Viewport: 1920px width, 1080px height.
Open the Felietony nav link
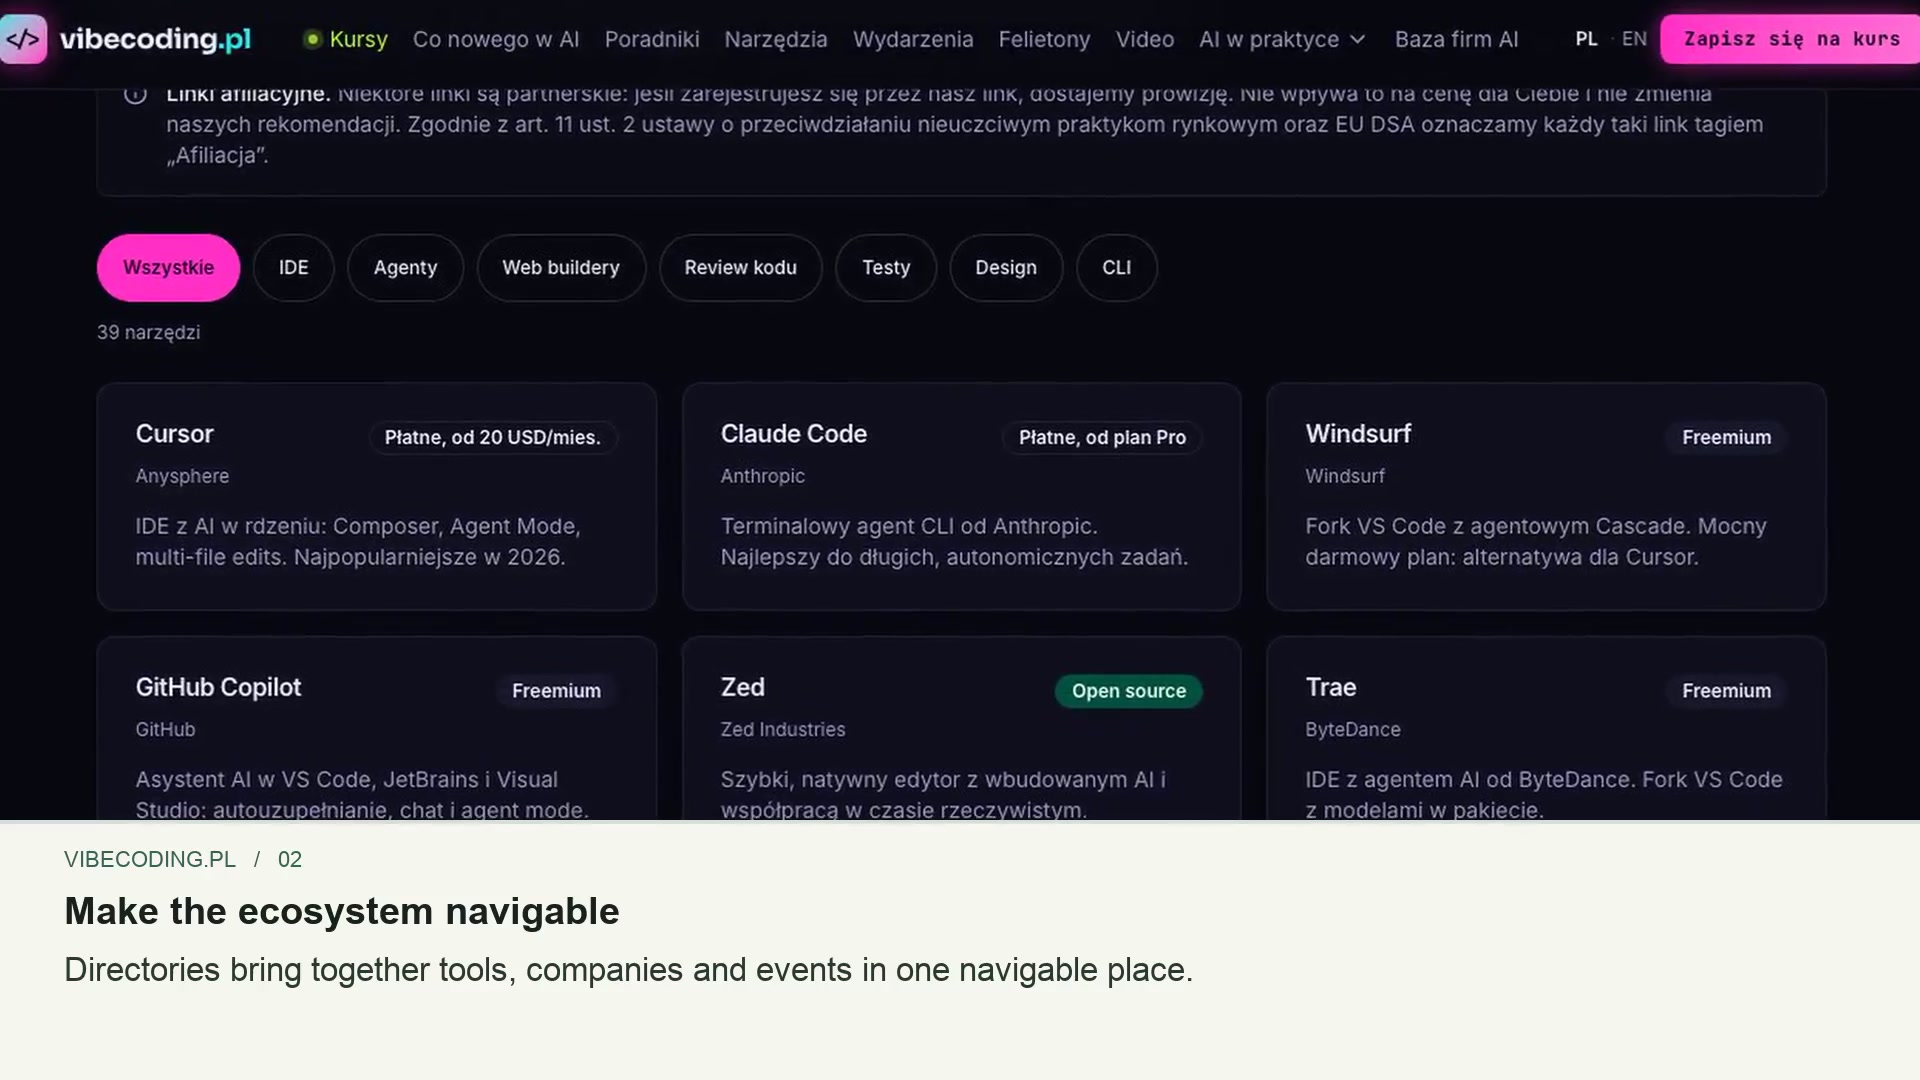tap(1044, 39)
